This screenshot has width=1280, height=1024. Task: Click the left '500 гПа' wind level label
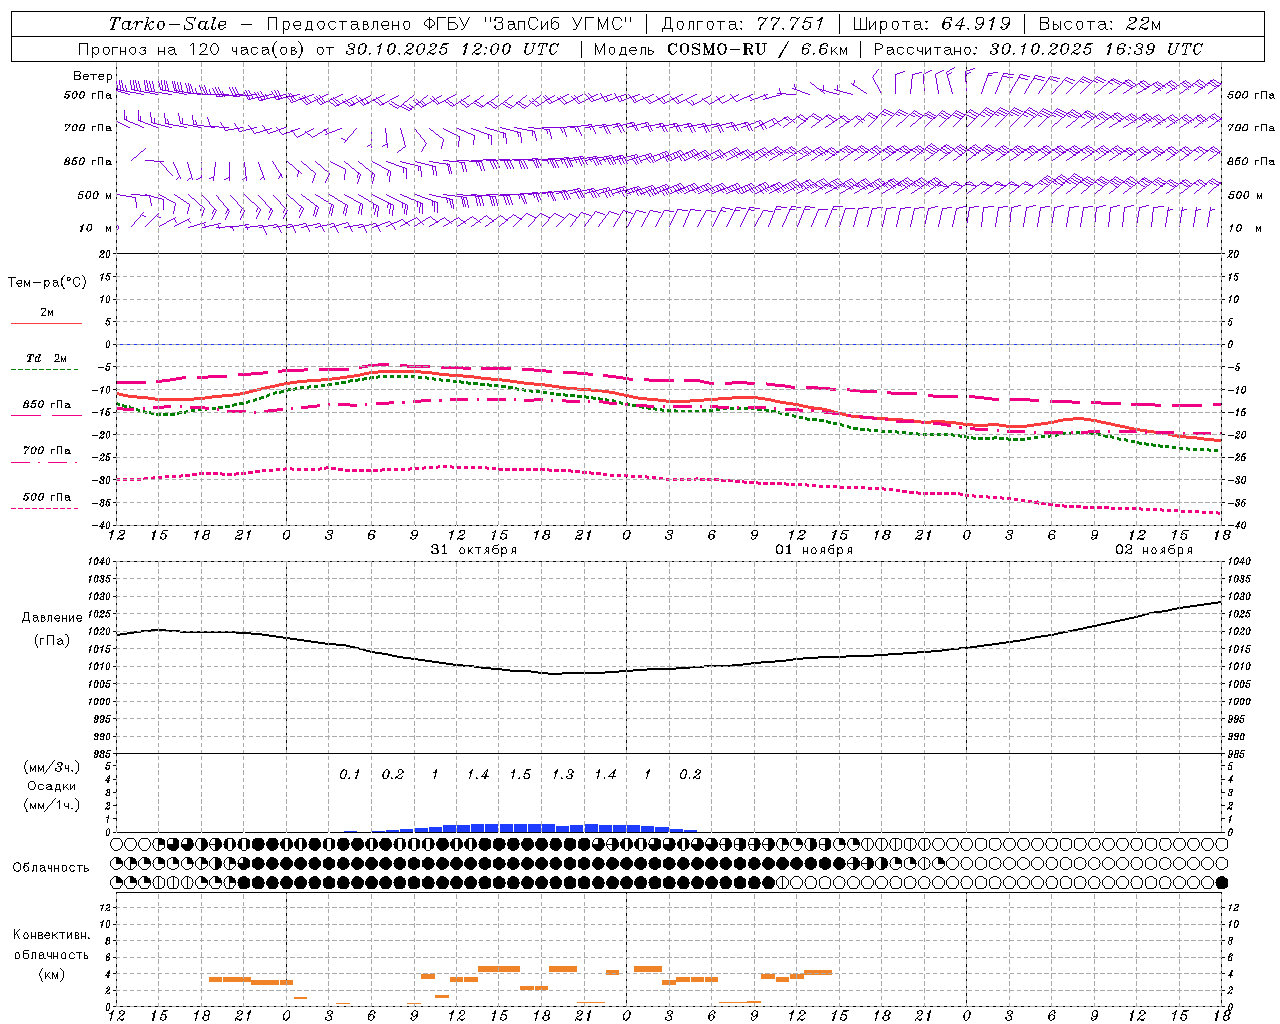pyautogui.click(x=88, y=95)
